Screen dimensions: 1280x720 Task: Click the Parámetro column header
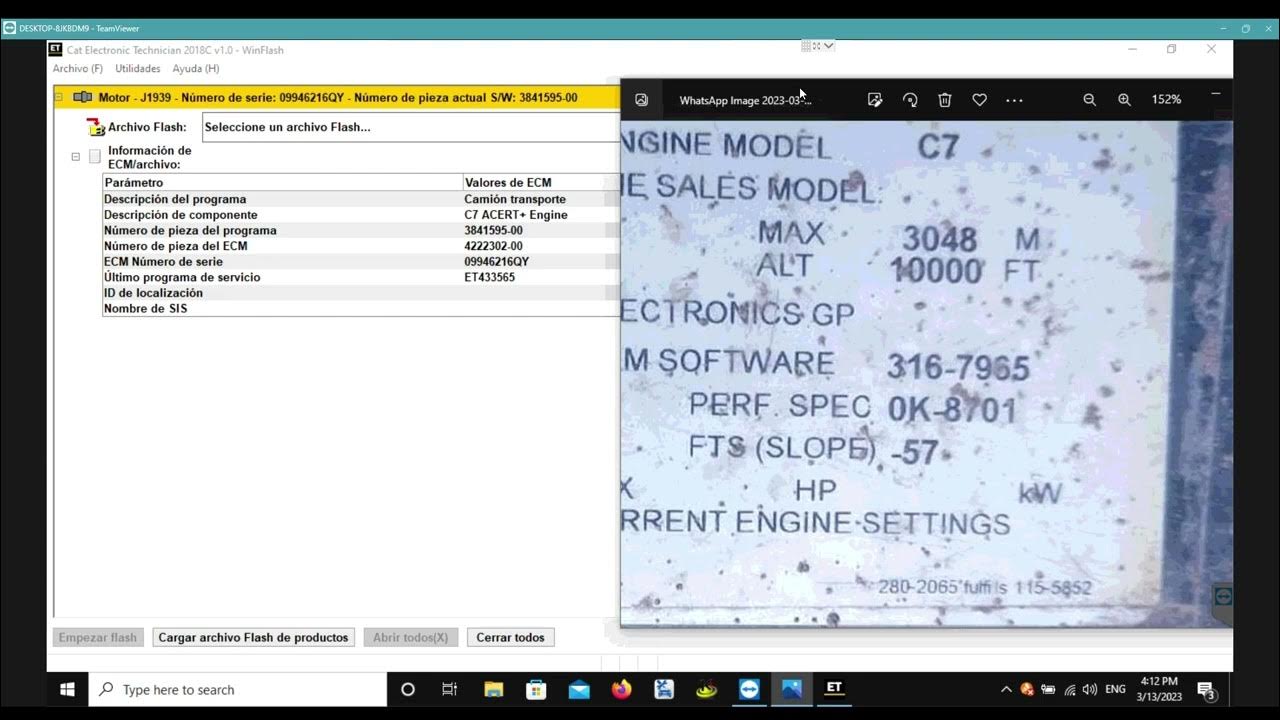pyautogui.click(x=282, y=183)
